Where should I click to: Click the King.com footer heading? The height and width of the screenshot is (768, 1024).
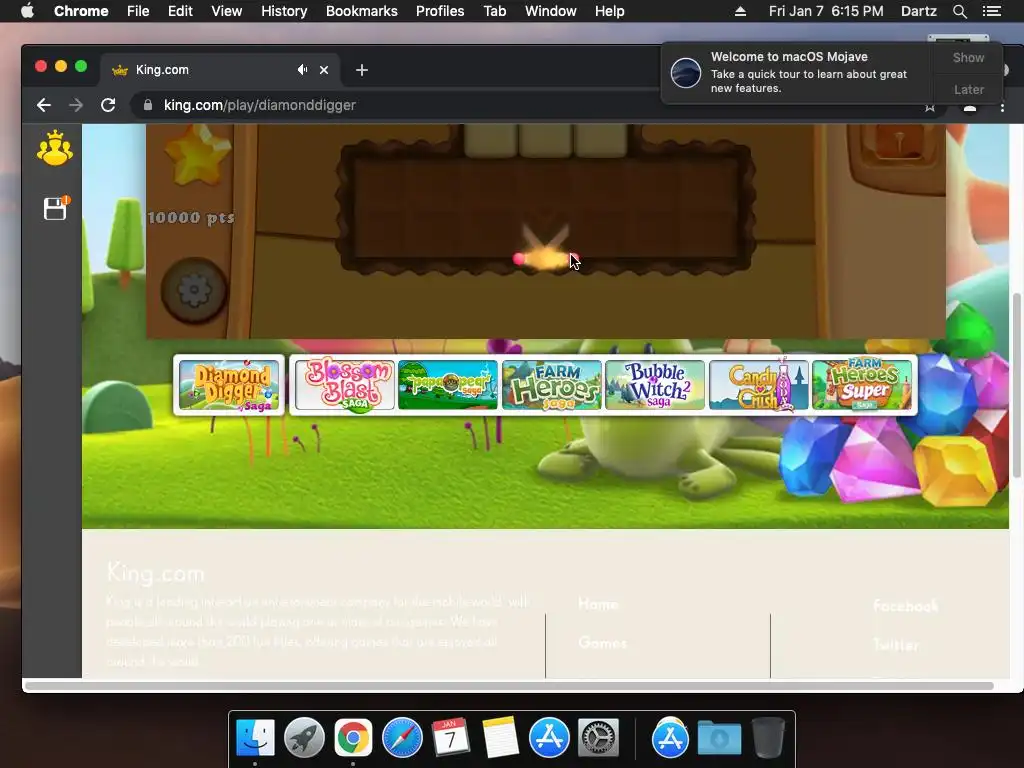pos(155,573)
